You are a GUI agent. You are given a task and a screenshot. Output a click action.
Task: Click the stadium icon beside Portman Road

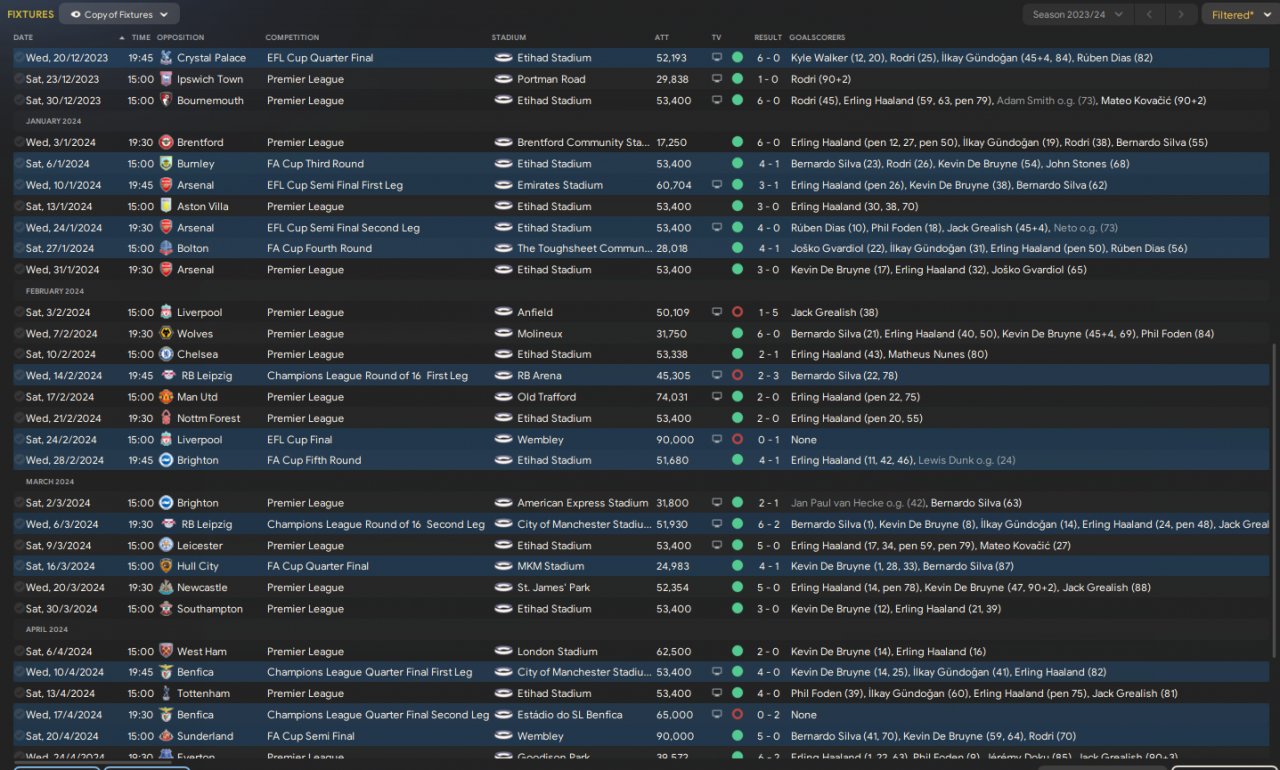coord(503,79)
